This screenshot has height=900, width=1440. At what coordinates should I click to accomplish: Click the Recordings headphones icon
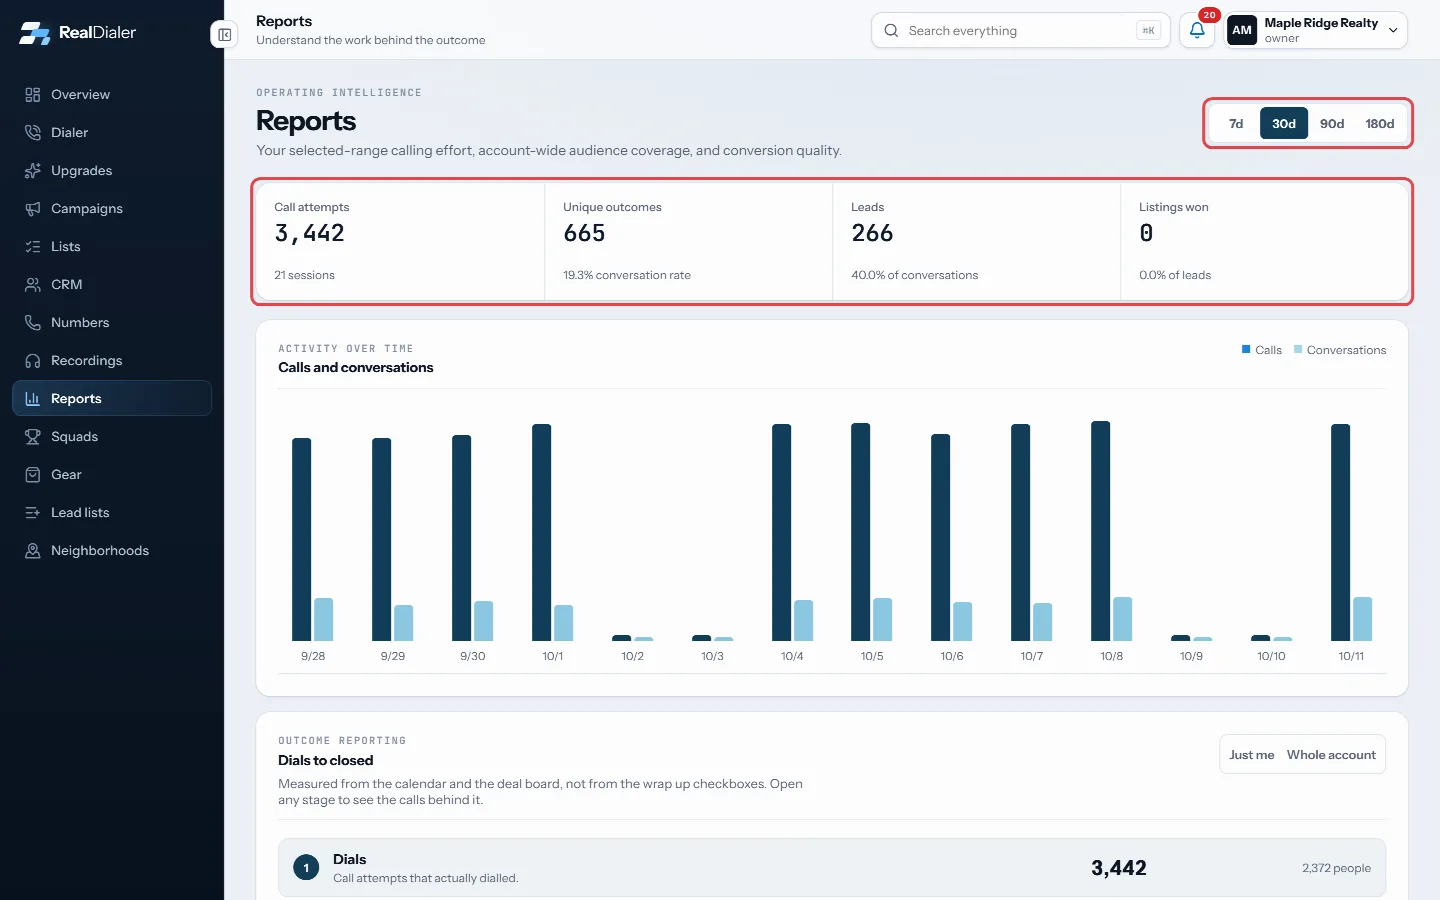(x=33, y=361)
